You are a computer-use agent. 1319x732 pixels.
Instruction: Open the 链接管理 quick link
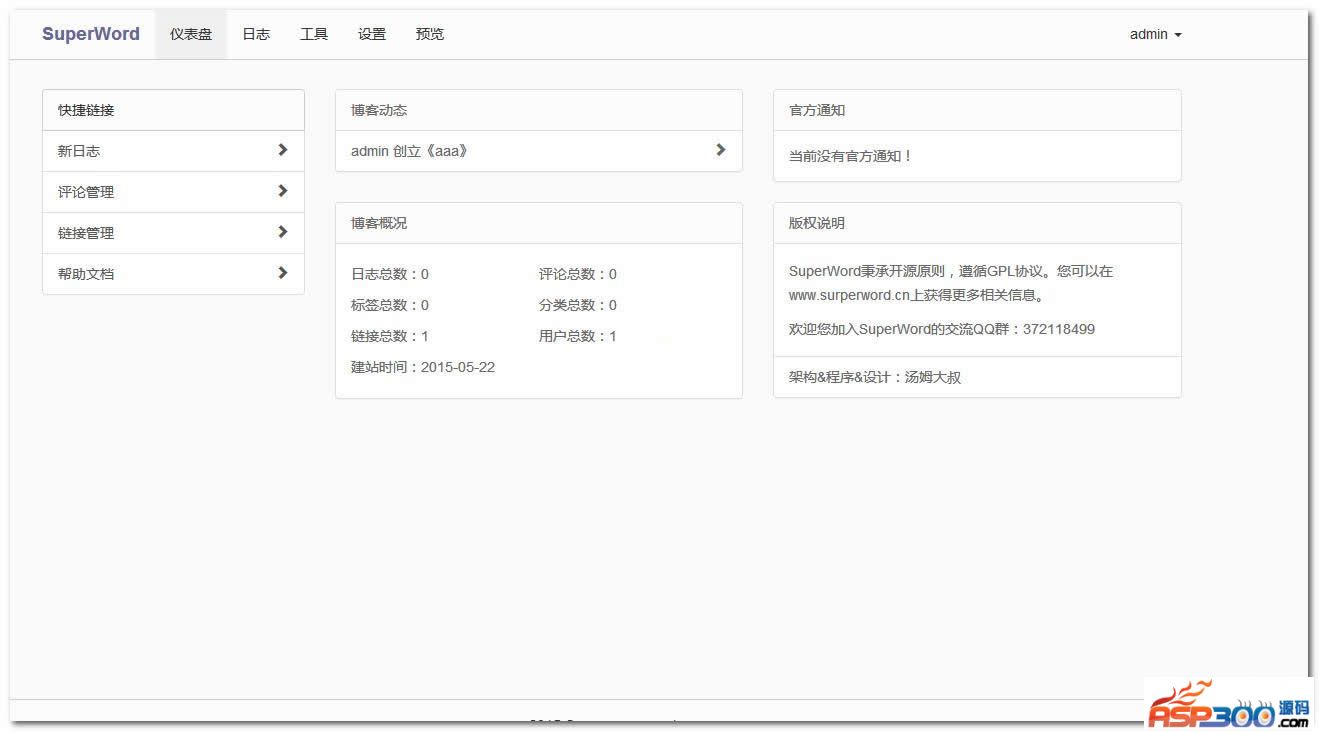point(86,233)
